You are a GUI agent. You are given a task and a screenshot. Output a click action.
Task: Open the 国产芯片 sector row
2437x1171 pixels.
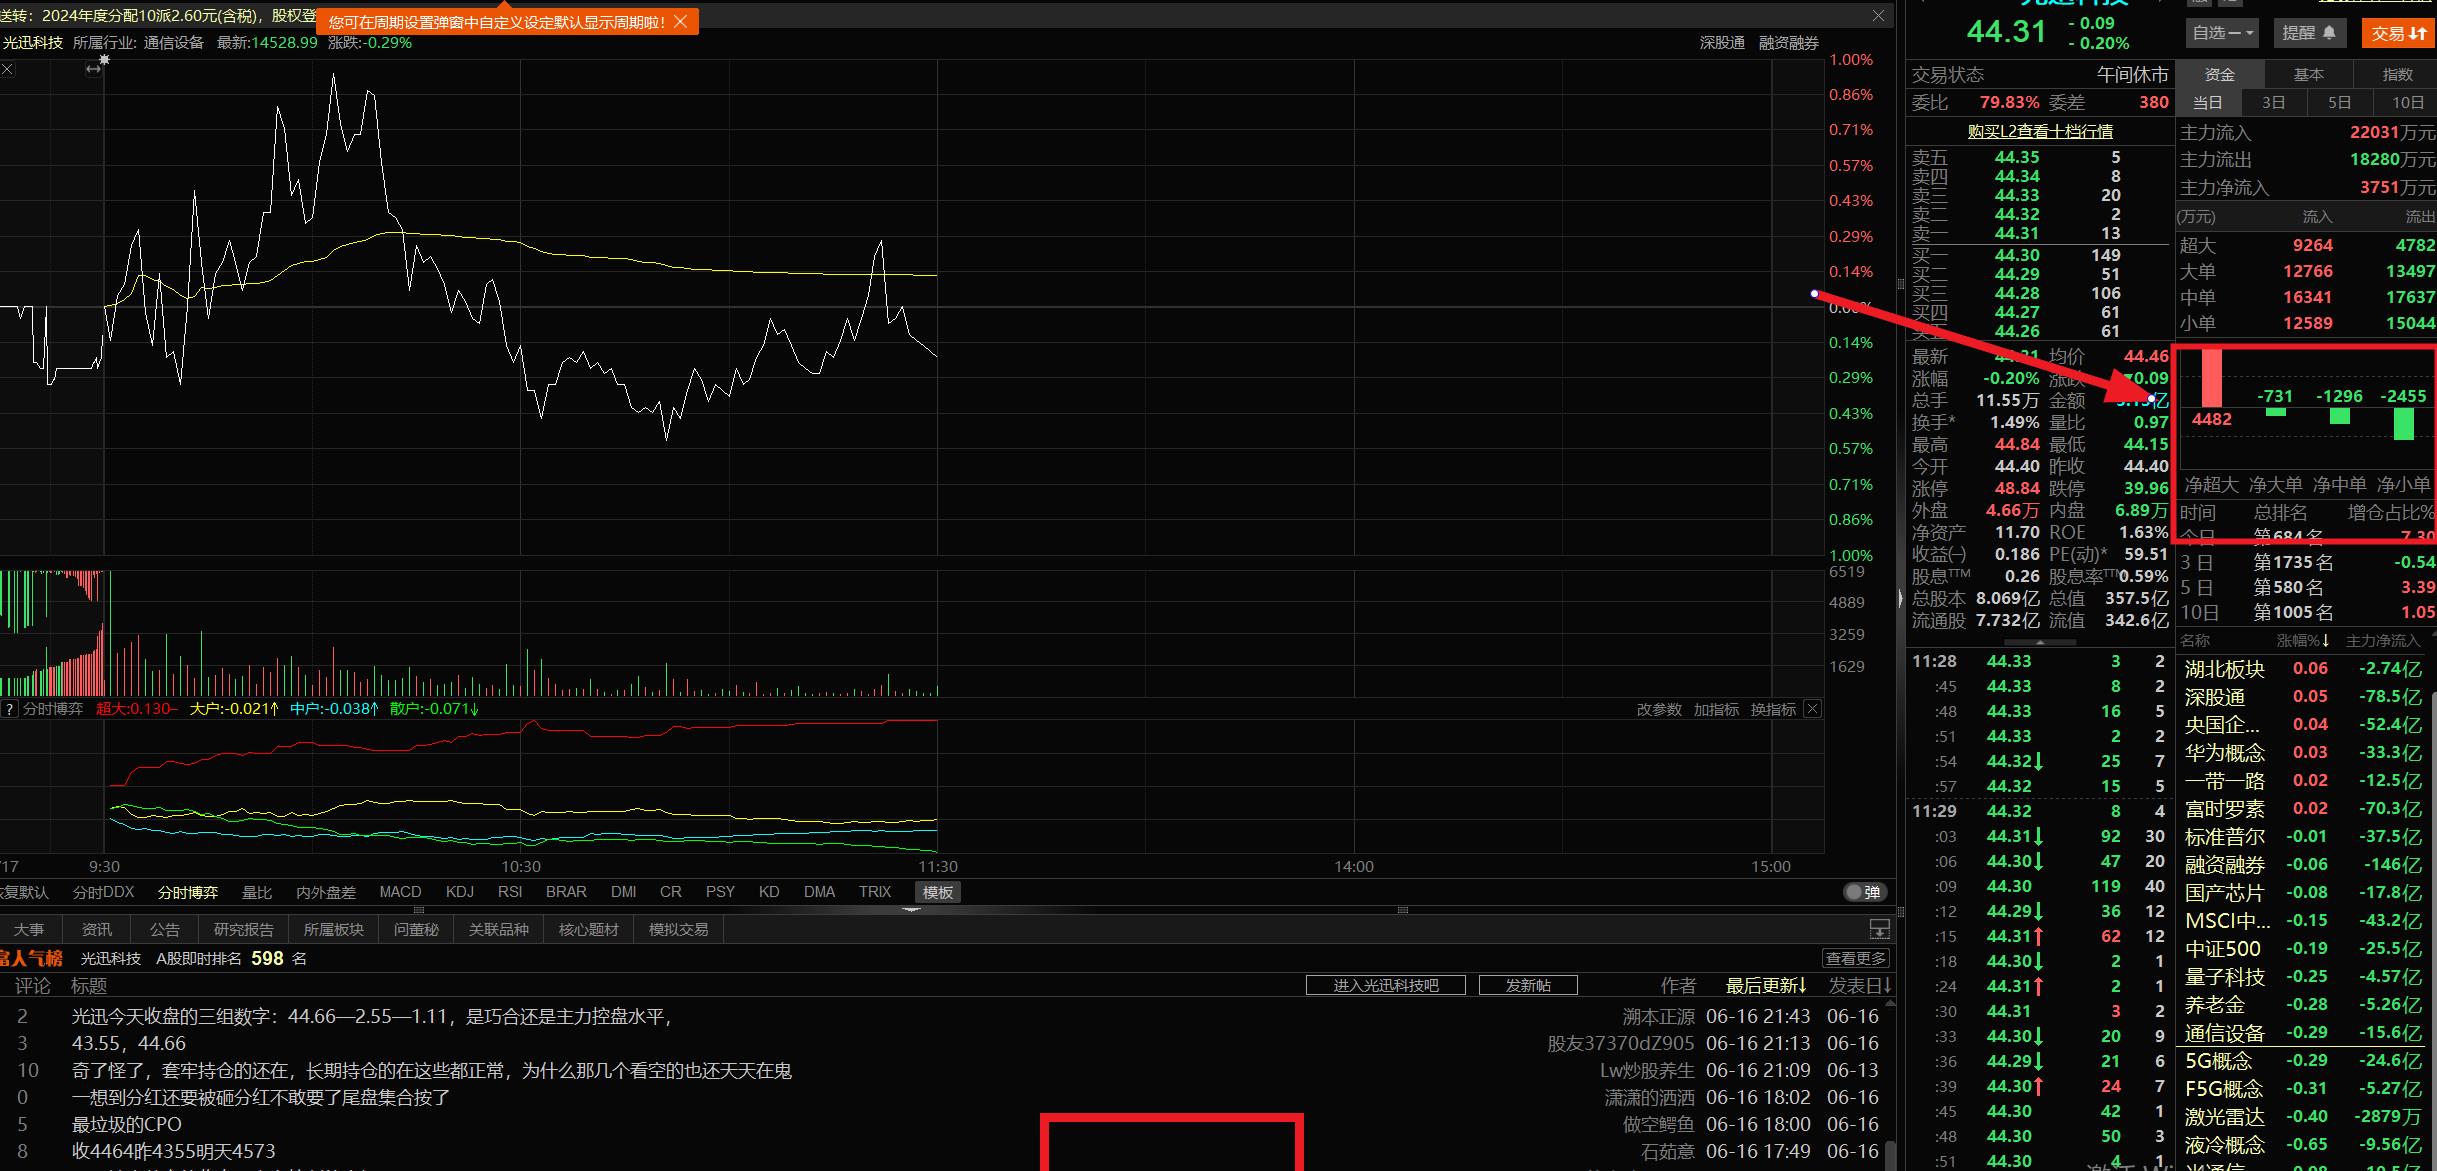pos(2304,893)
